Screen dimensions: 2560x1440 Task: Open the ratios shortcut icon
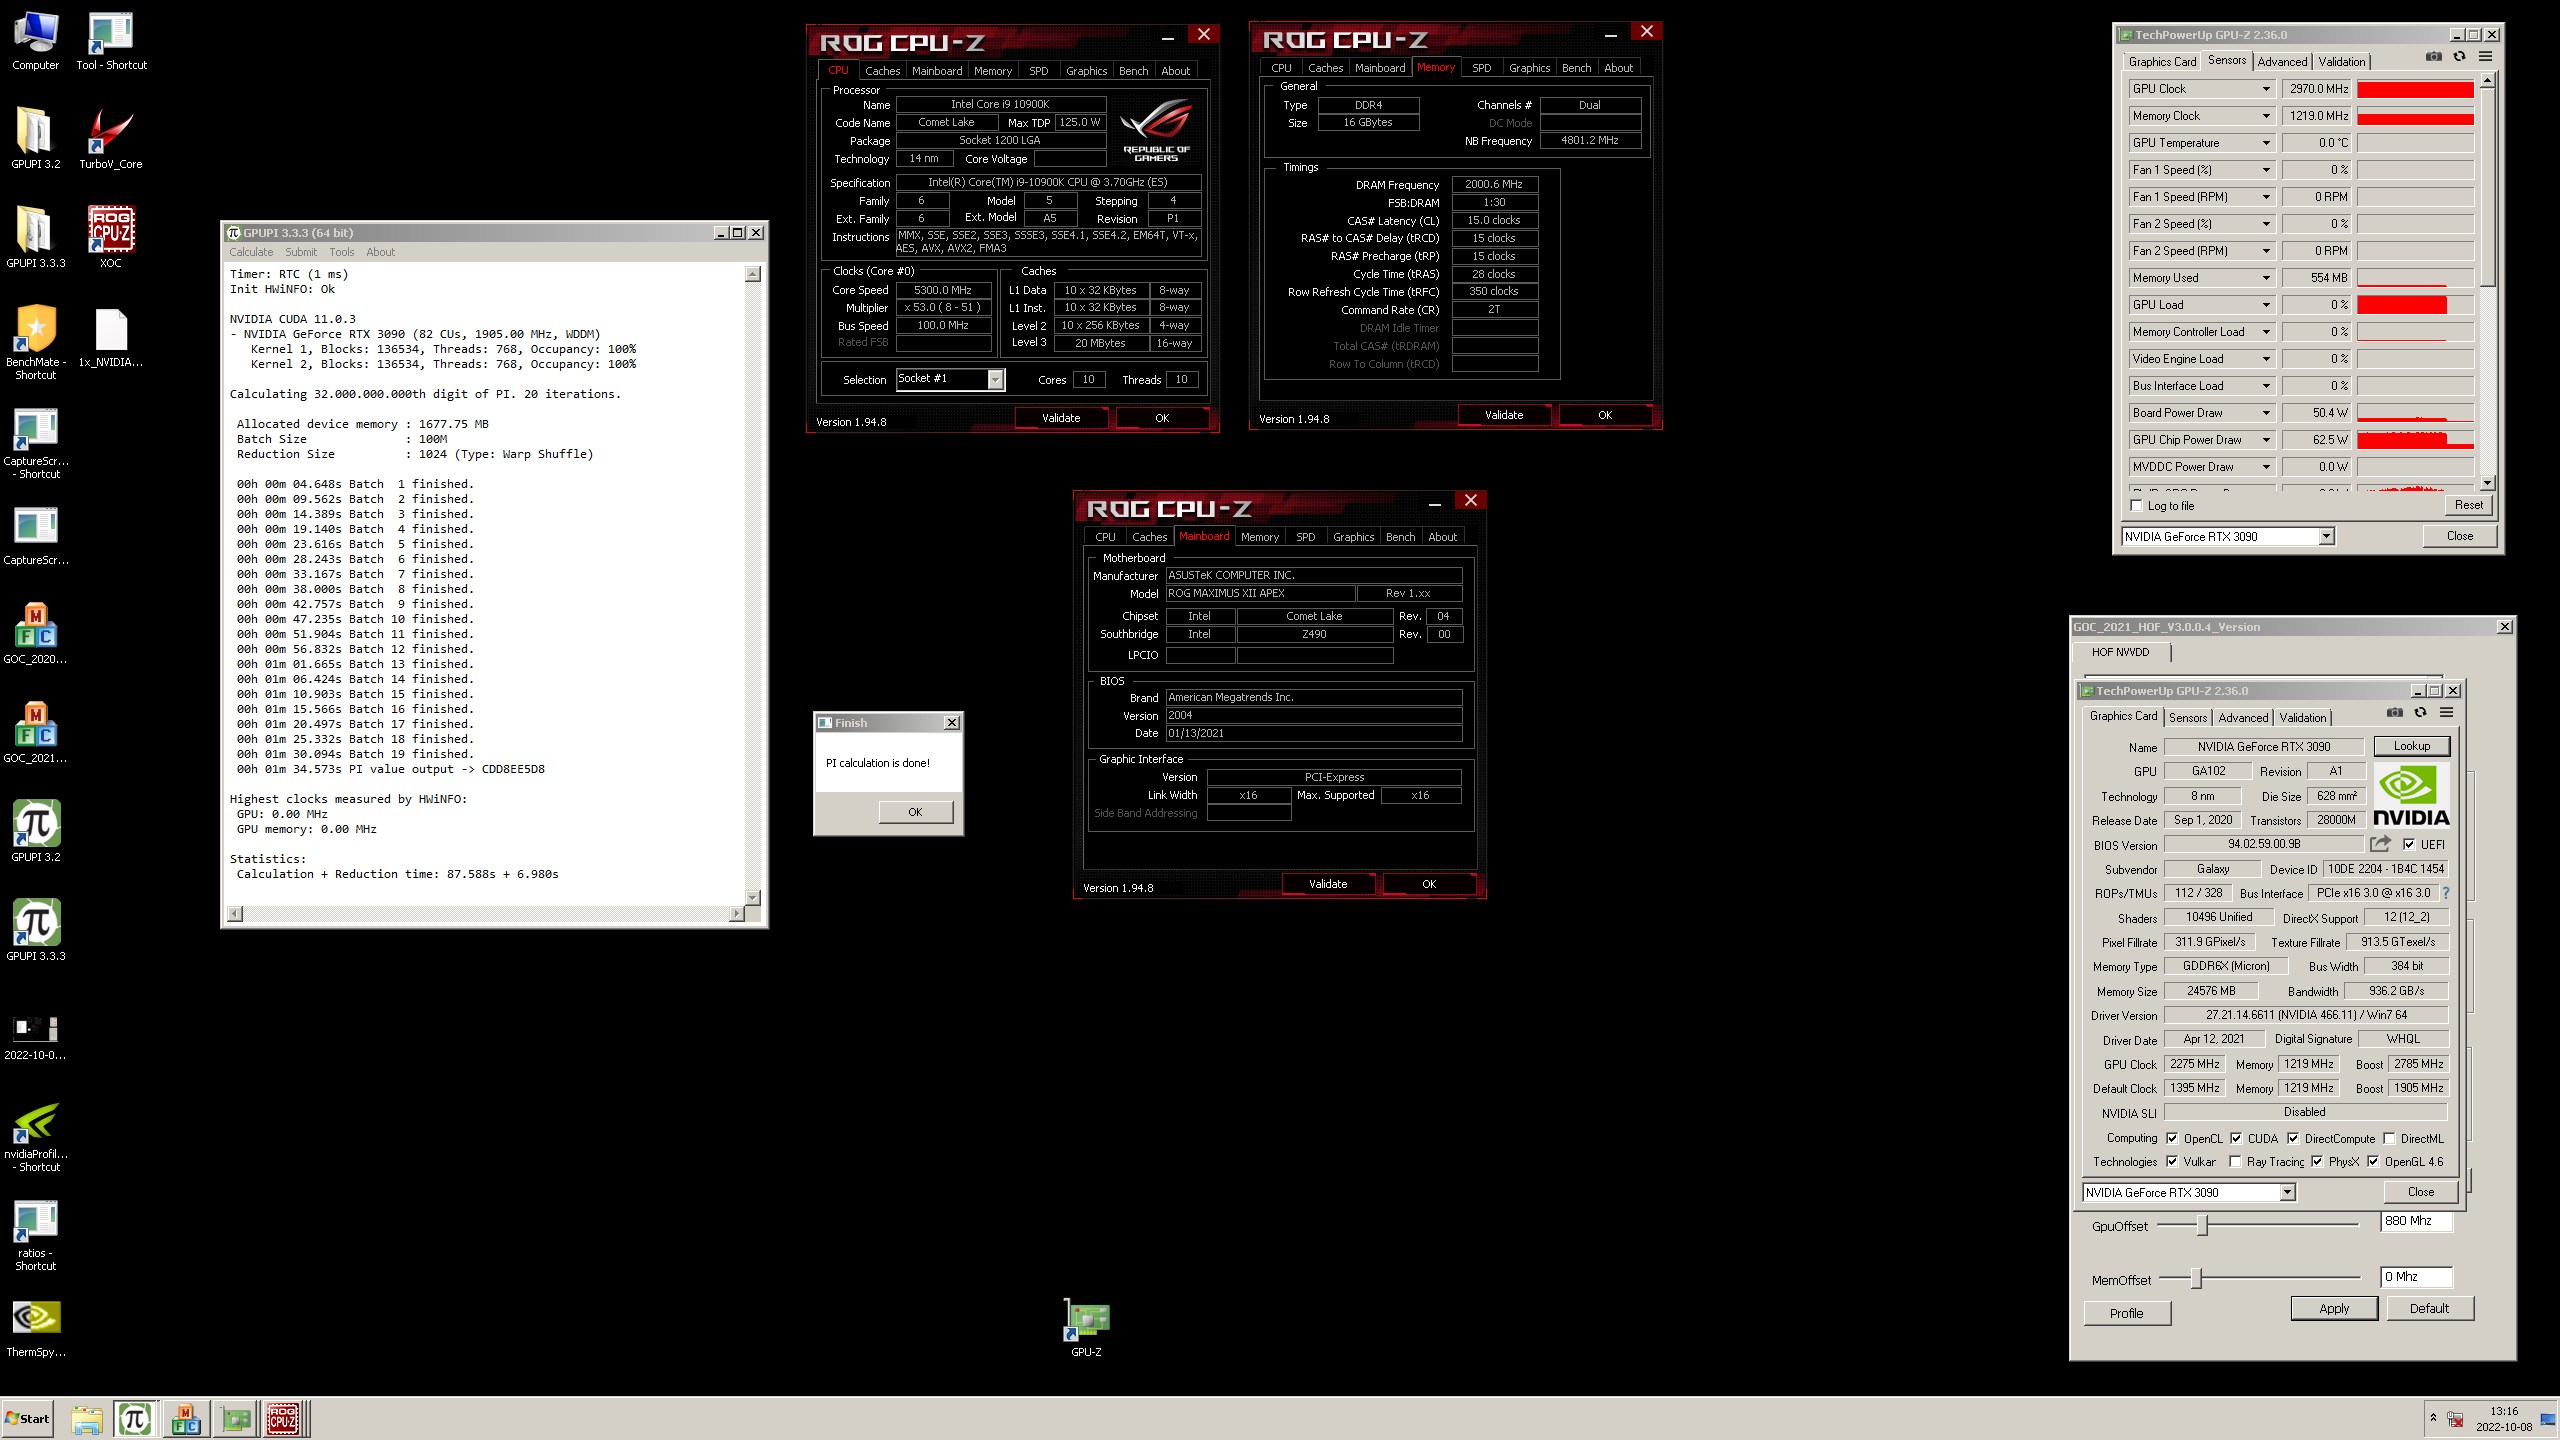(x=36, y=1236)
